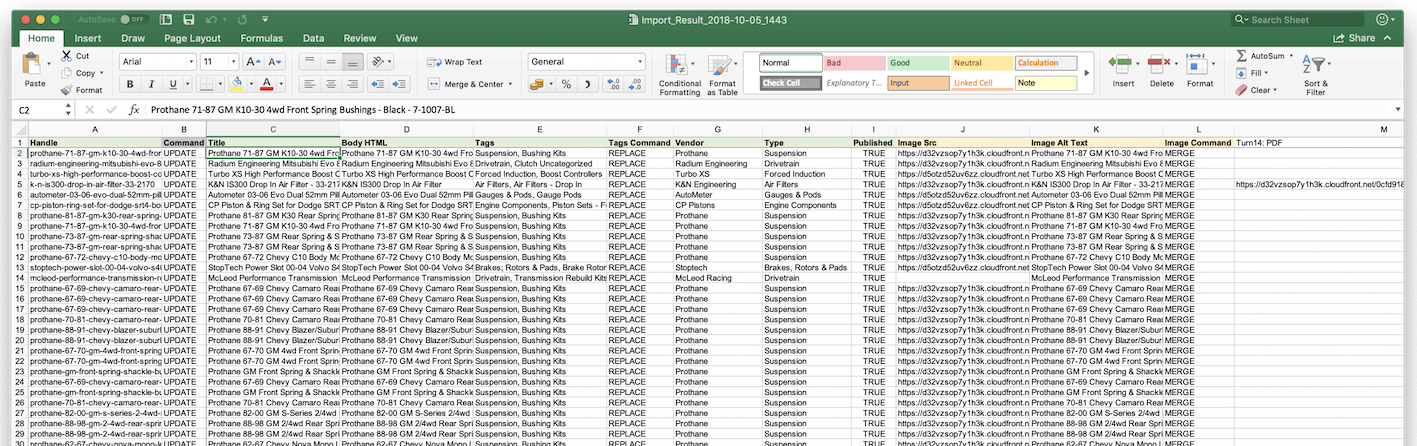
Task: Open Conditional Formatting menu
Action: [680, 75]
